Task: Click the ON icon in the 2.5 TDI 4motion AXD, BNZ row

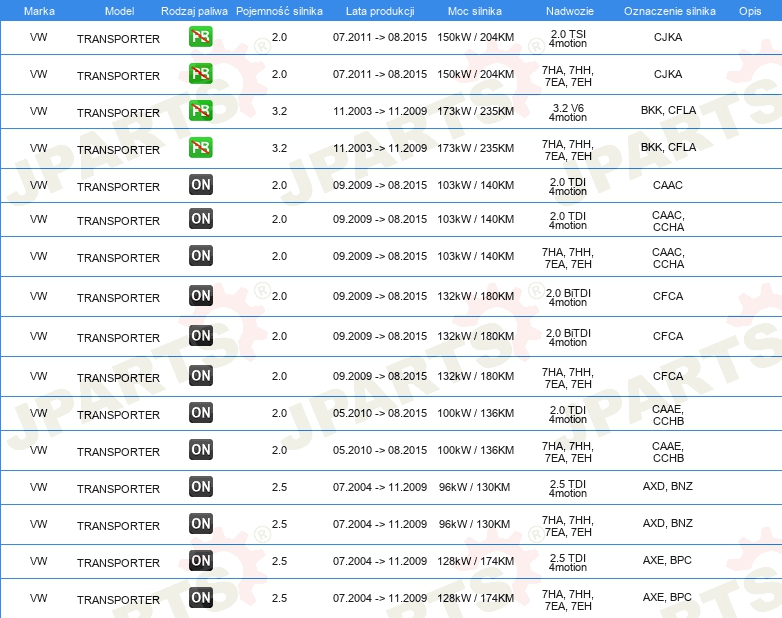Action: [x=201, y=487]
